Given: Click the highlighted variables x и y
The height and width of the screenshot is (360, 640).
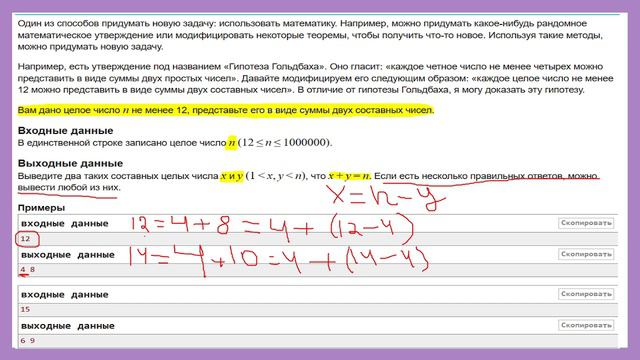Looking at the screenshot, I should [231, 176].
